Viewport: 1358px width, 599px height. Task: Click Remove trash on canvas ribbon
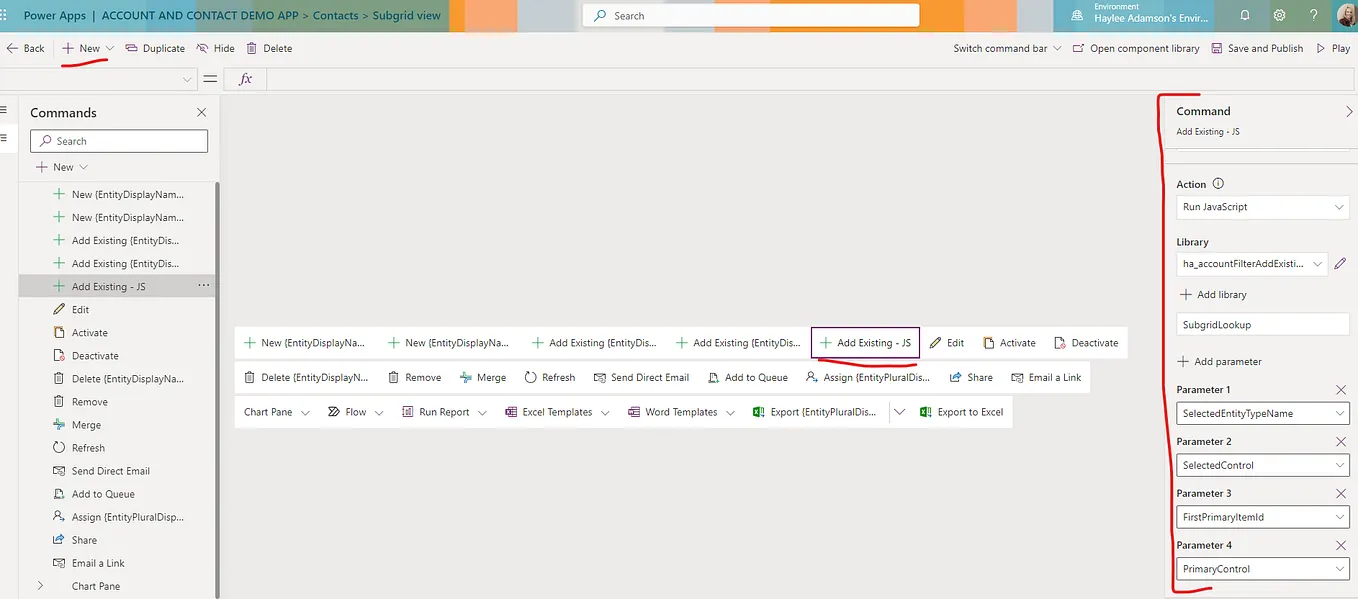pyautogui.click(x=415, y=378)
